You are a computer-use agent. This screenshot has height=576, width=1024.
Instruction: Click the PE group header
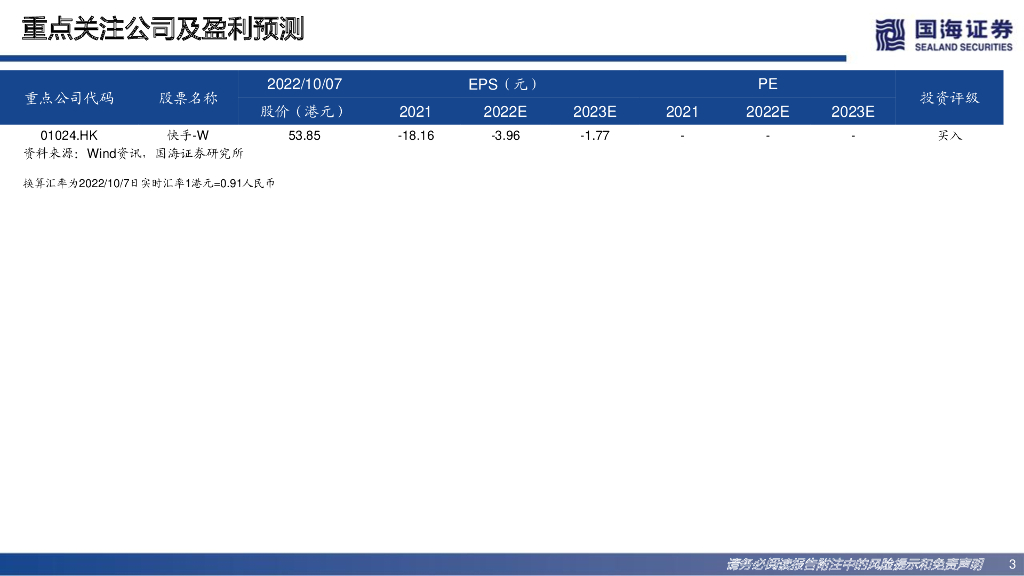[x=767, y=84]
